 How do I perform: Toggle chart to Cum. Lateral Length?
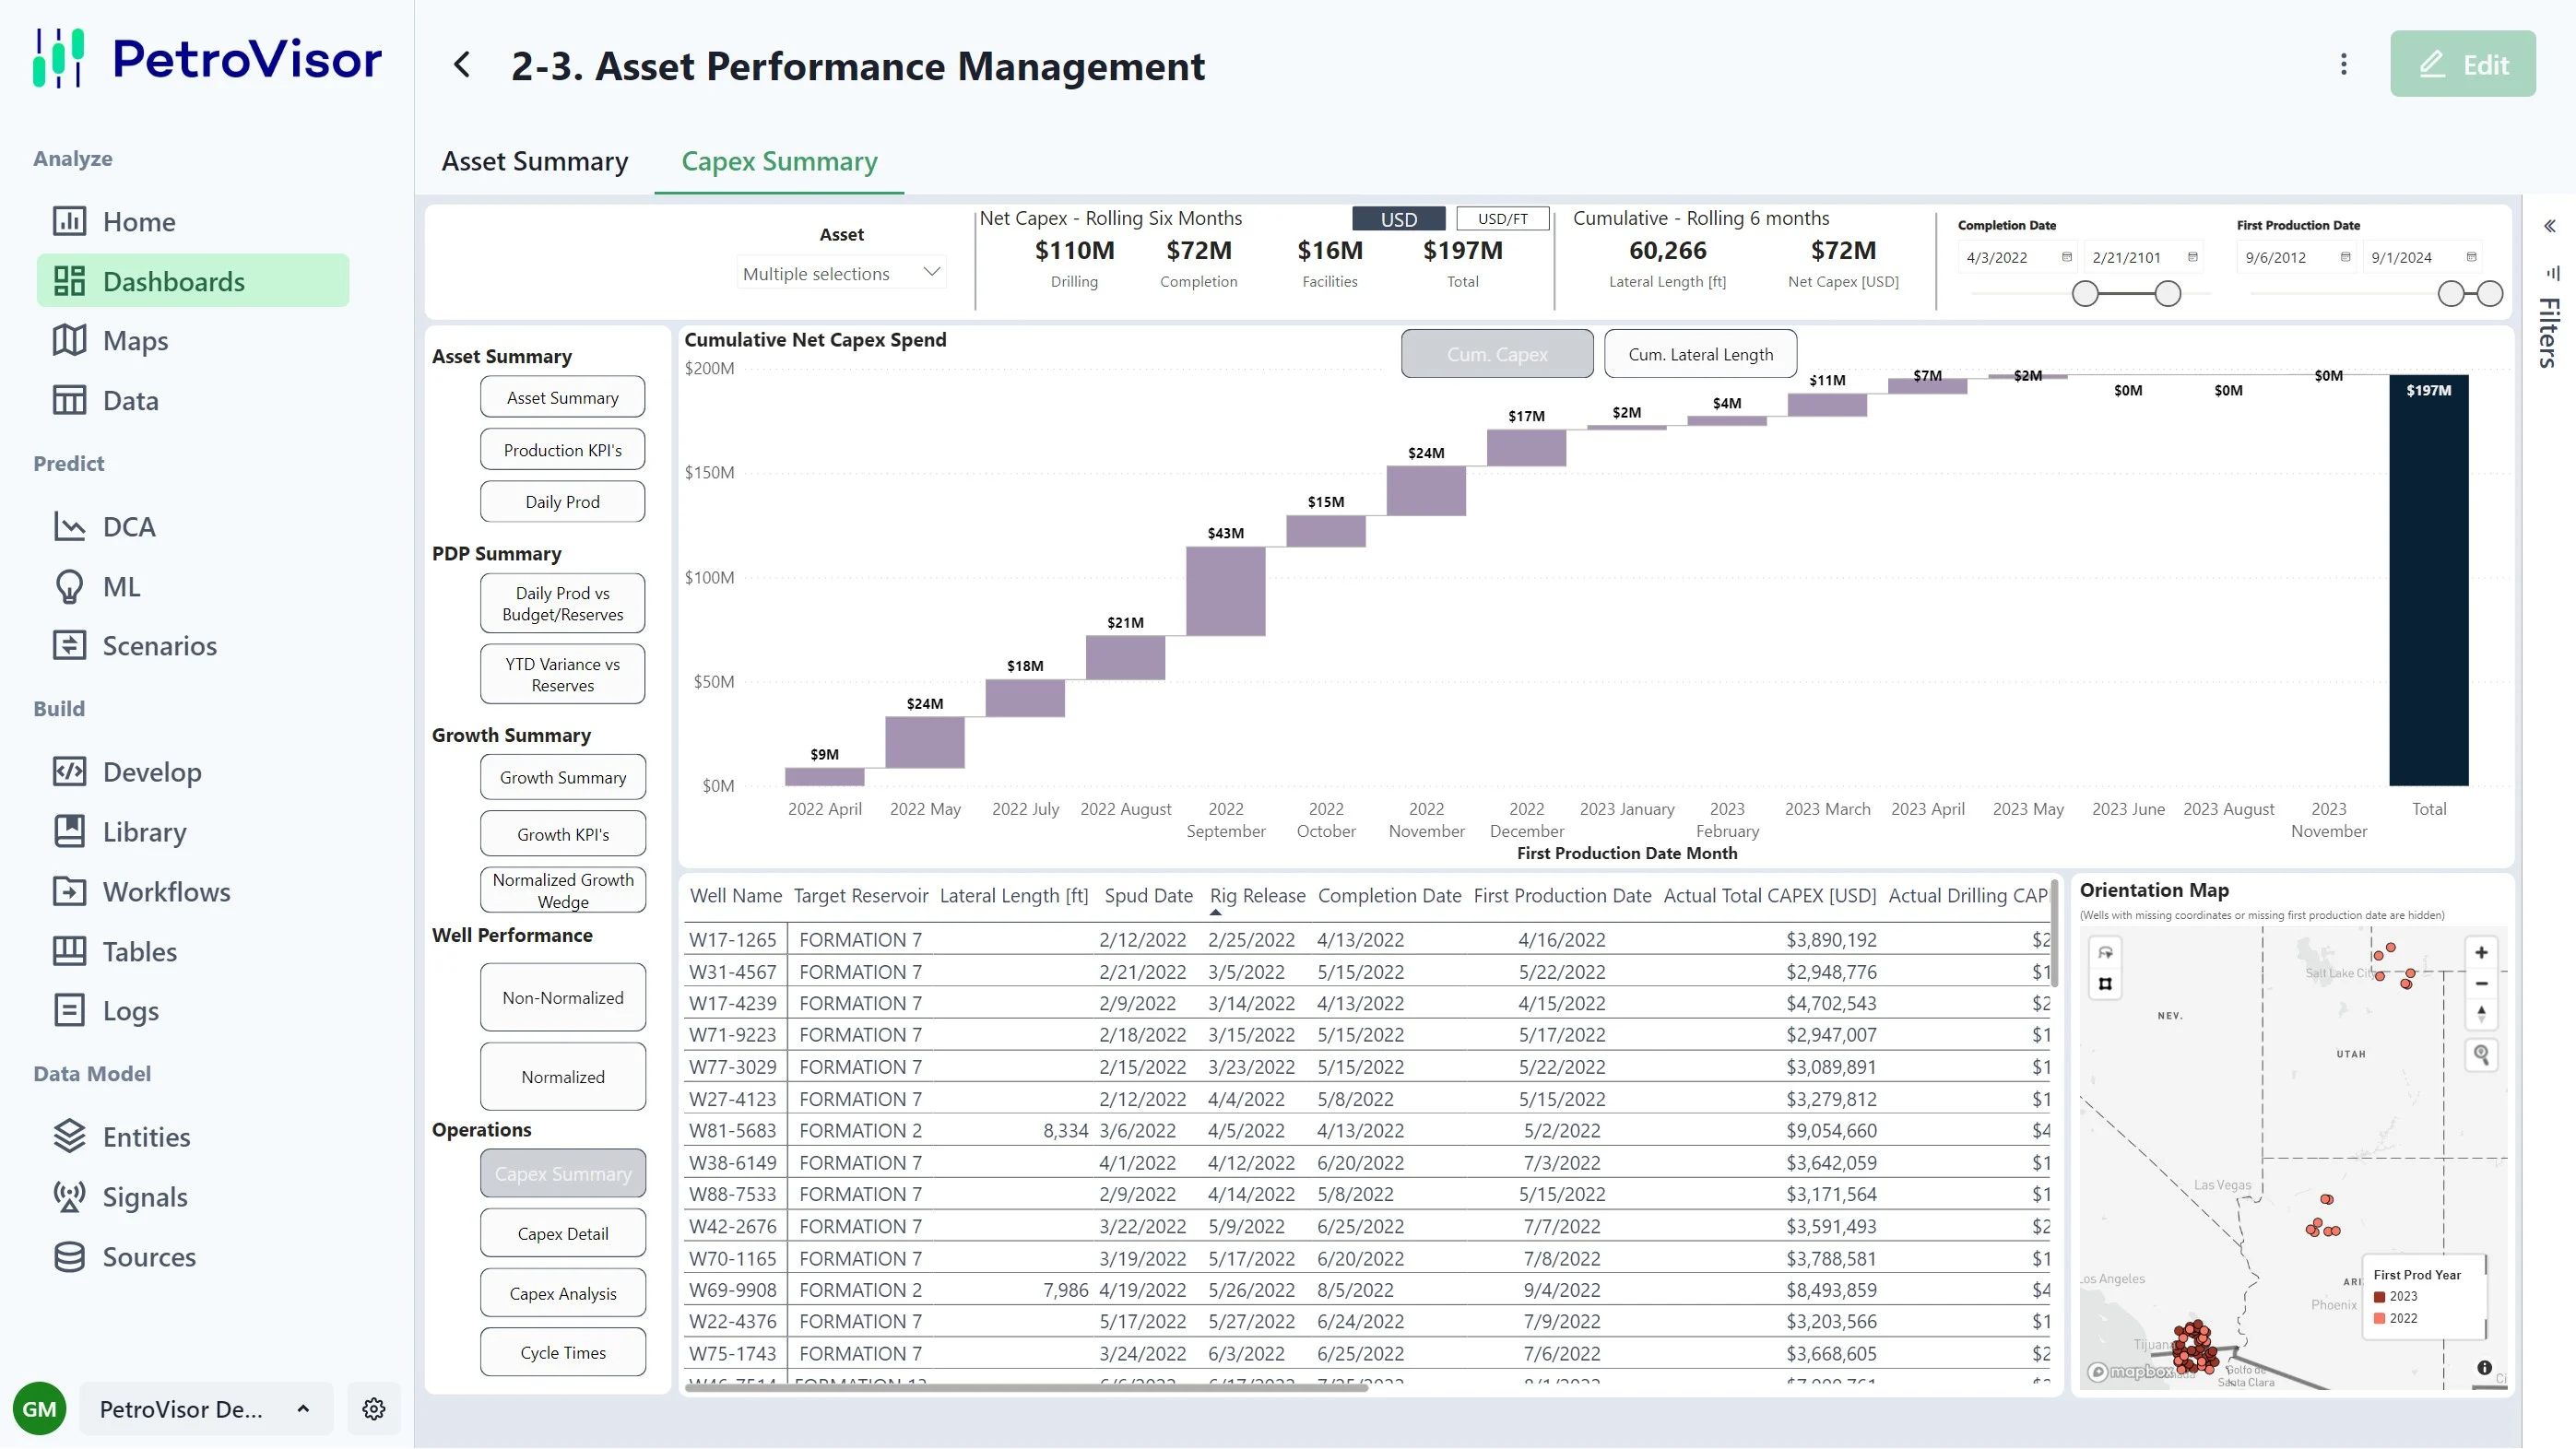[1699, 354]
